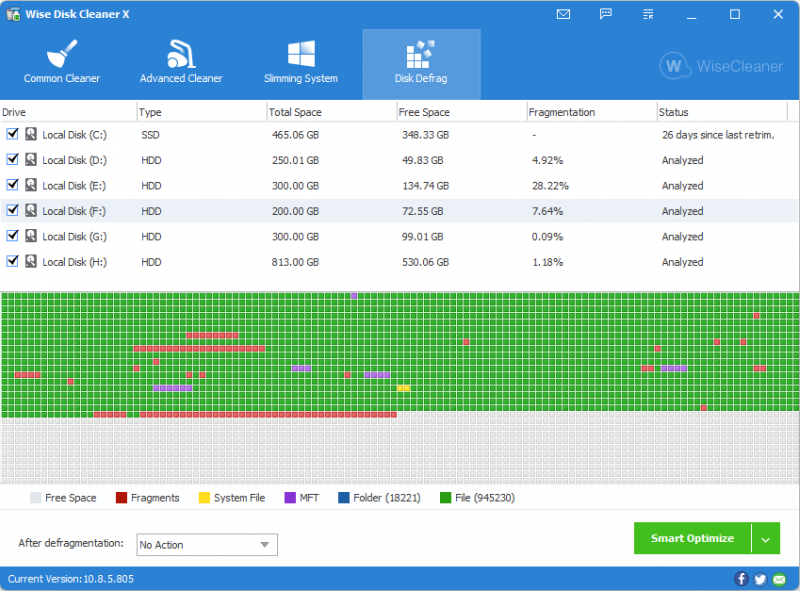The height and width of the screenshot is (591, 800).
Task: Uncheck Local Disk (D:) checkbox
Action: [x=12, y=159]
